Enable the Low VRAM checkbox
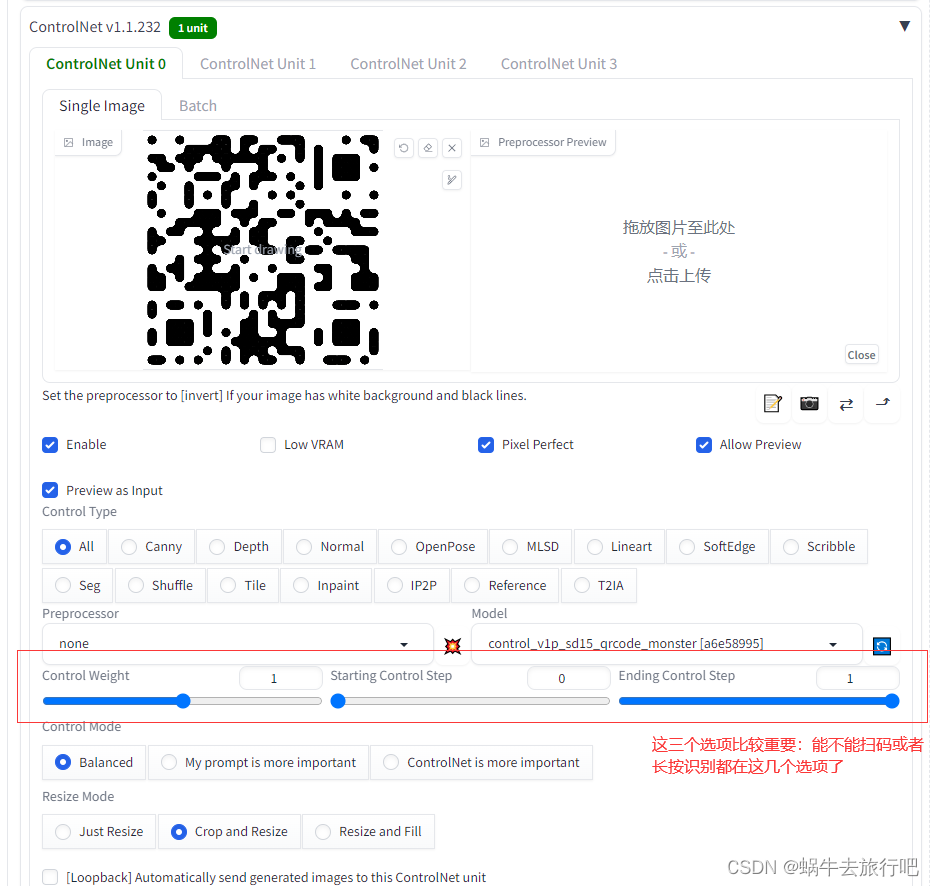934x886 pixels. [268, 445]
